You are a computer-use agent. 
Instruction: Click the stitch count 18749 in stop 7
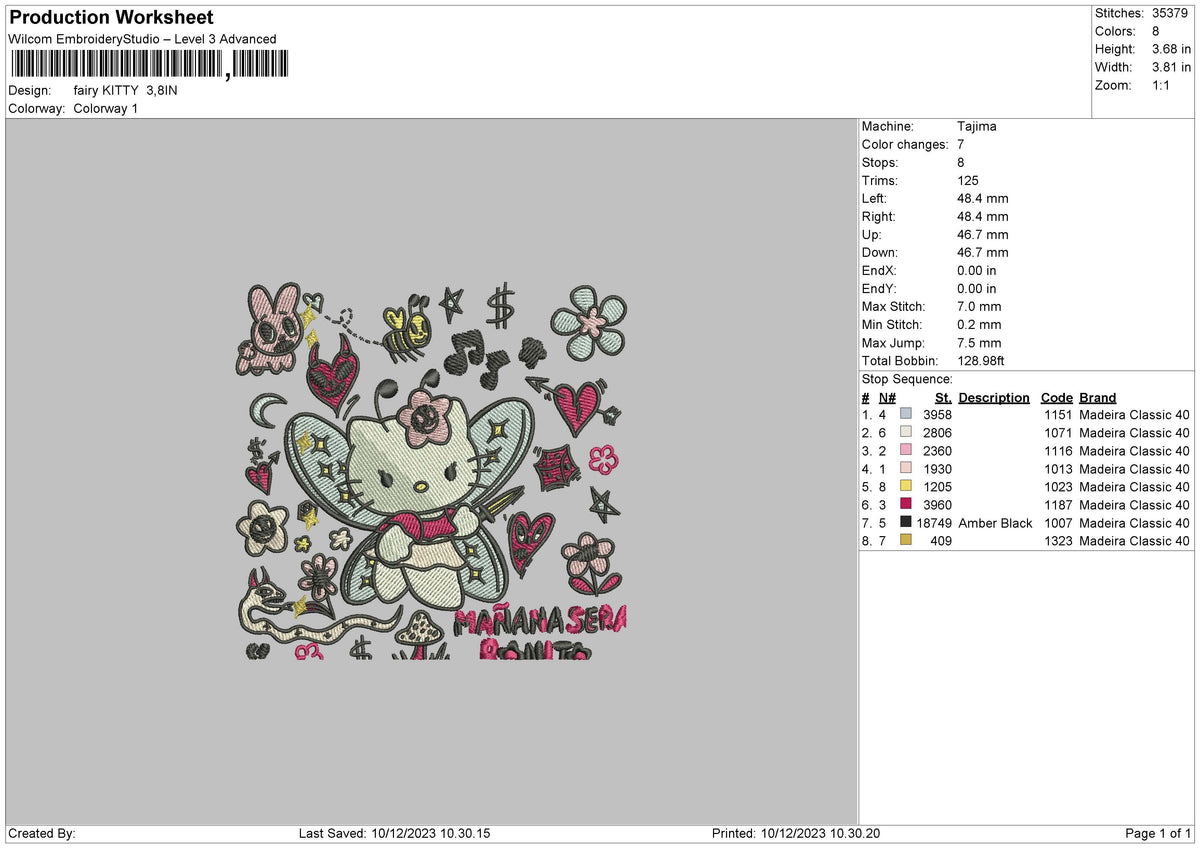tap(935, 523)
